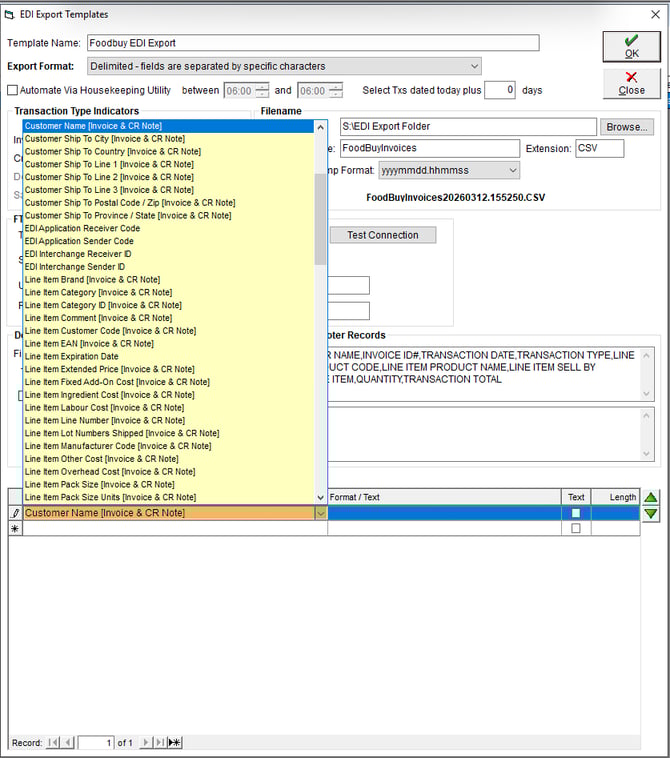The height and width of the screenshot is (758, 670).
Task: Click the OK button with green checkmark
Action: click(631, 46)
